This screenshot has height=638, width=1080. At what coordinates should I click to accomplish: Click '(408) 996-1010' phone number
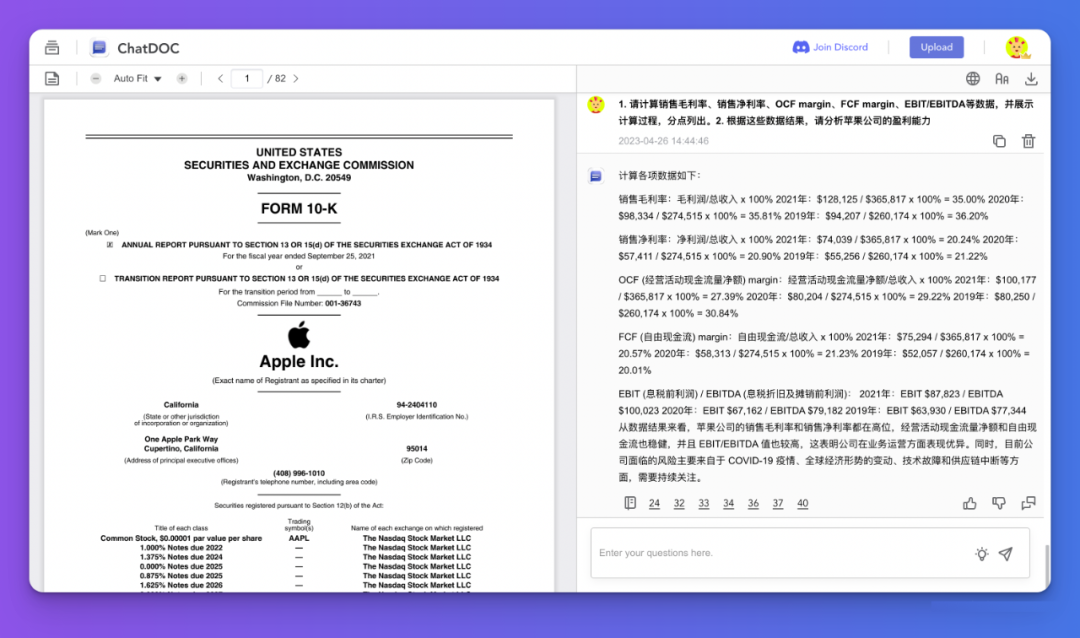click(299, 473)
